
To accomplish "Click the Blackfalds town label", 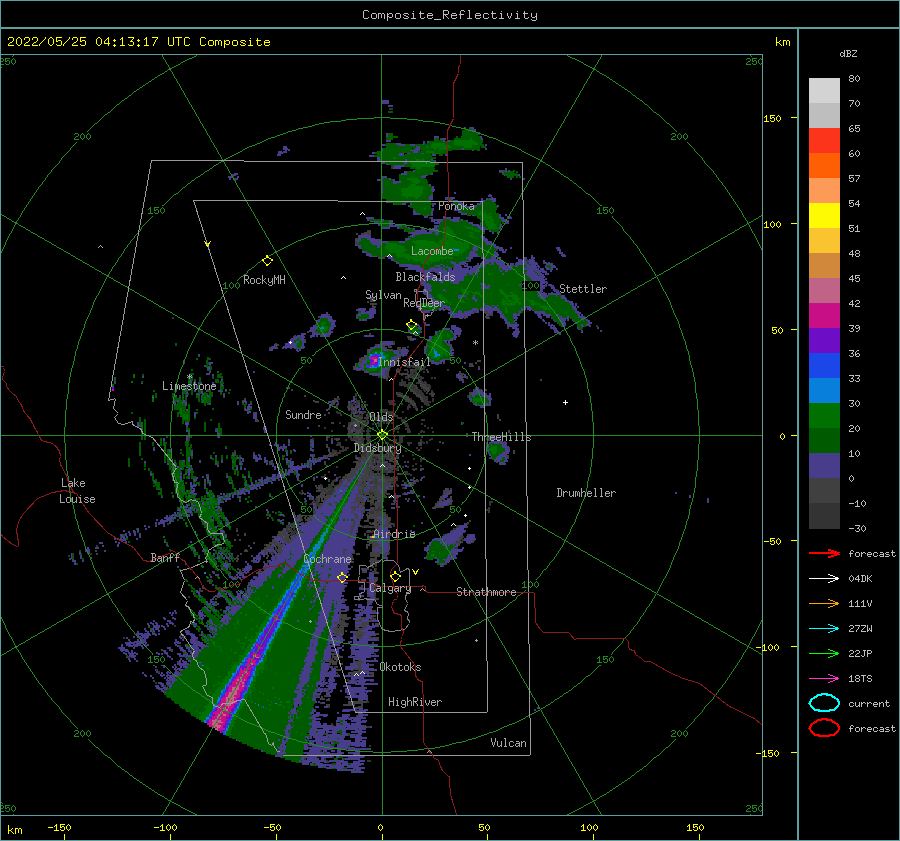I will pos(425,277).
